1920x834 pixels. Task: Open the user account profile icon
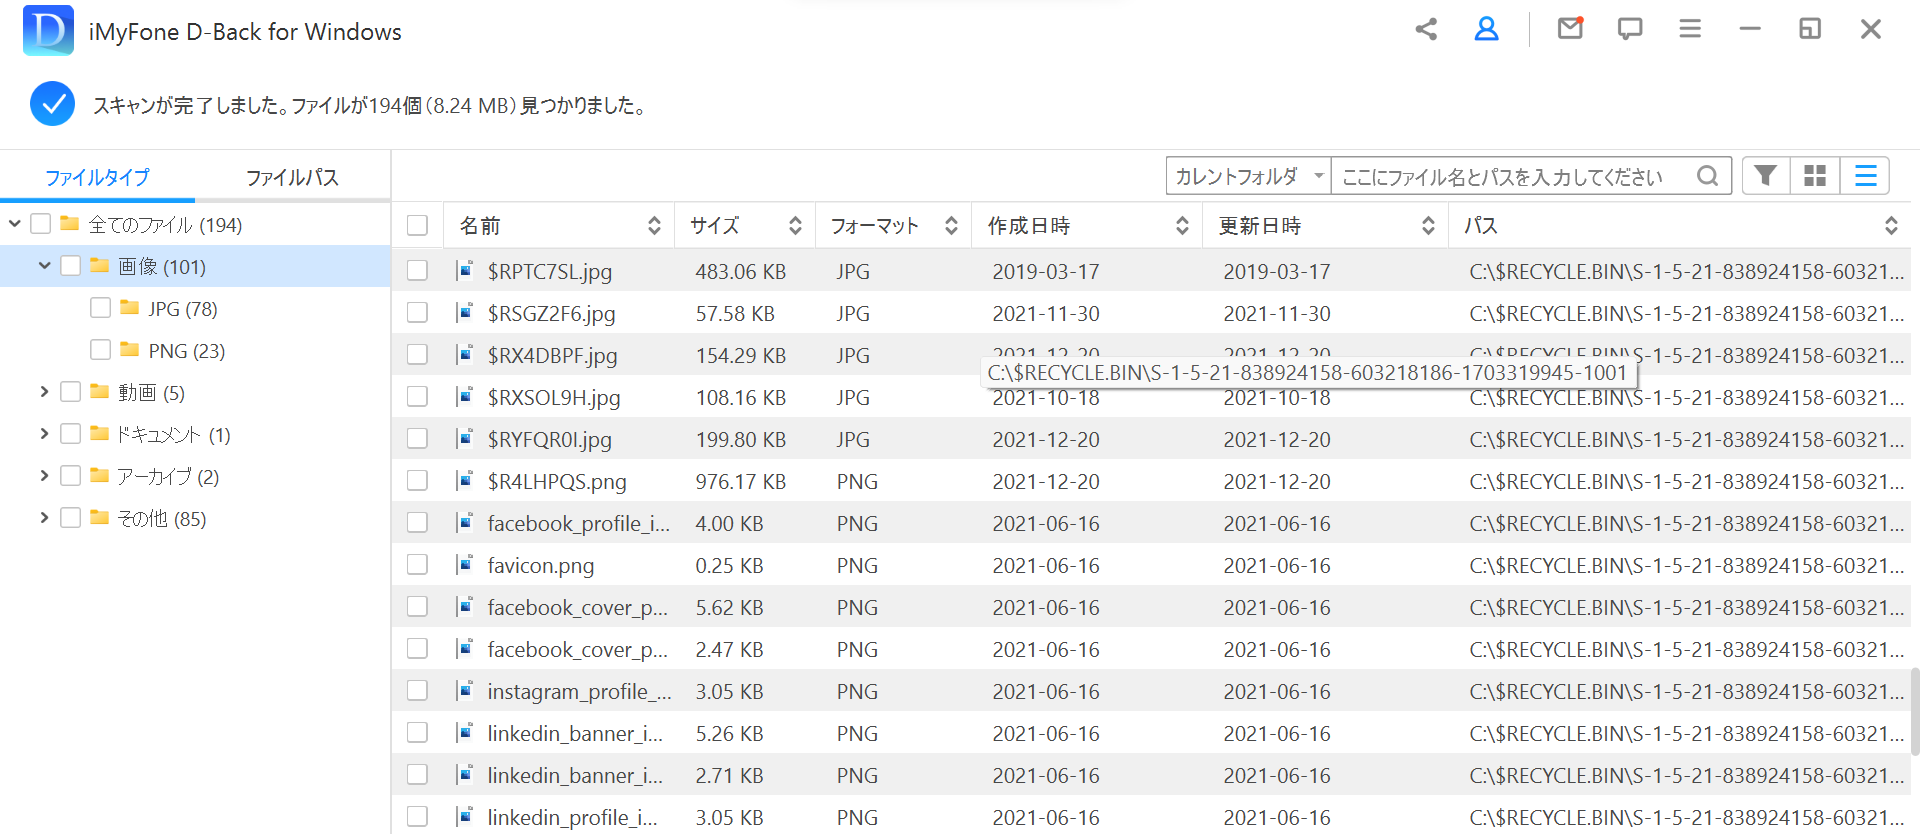click(x=1486, y=30)
